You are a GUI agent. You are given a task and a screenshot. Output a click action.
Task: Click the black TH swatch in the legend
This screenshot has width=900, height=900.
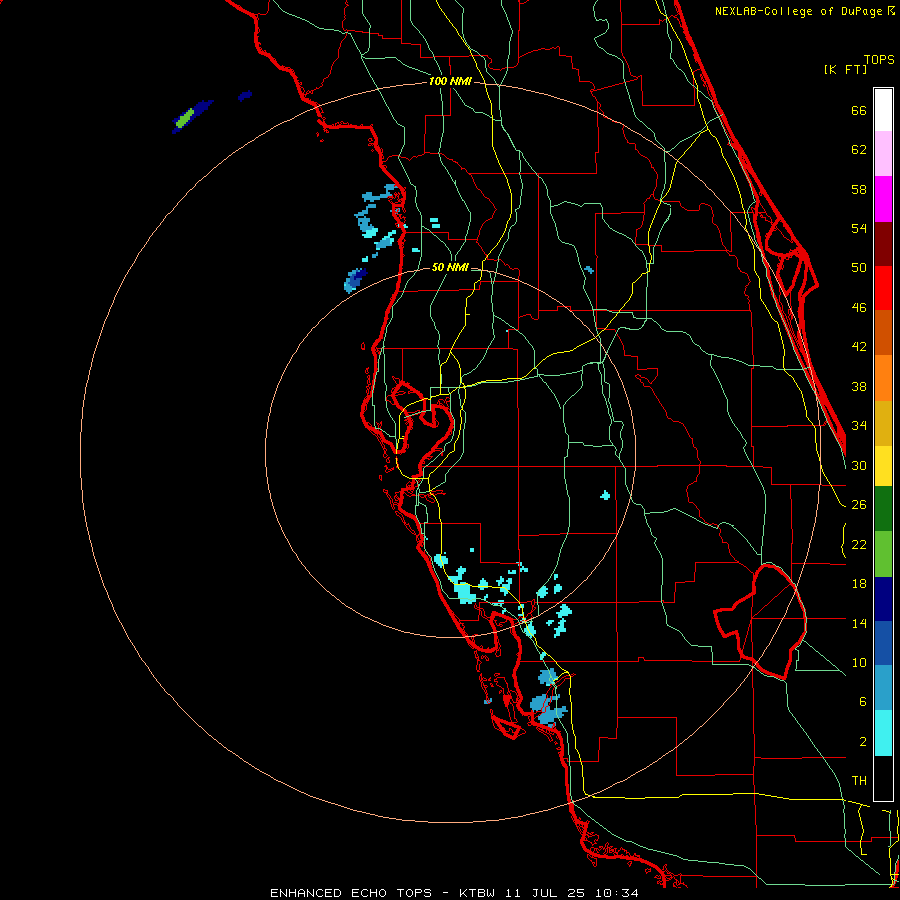(883, 778)
